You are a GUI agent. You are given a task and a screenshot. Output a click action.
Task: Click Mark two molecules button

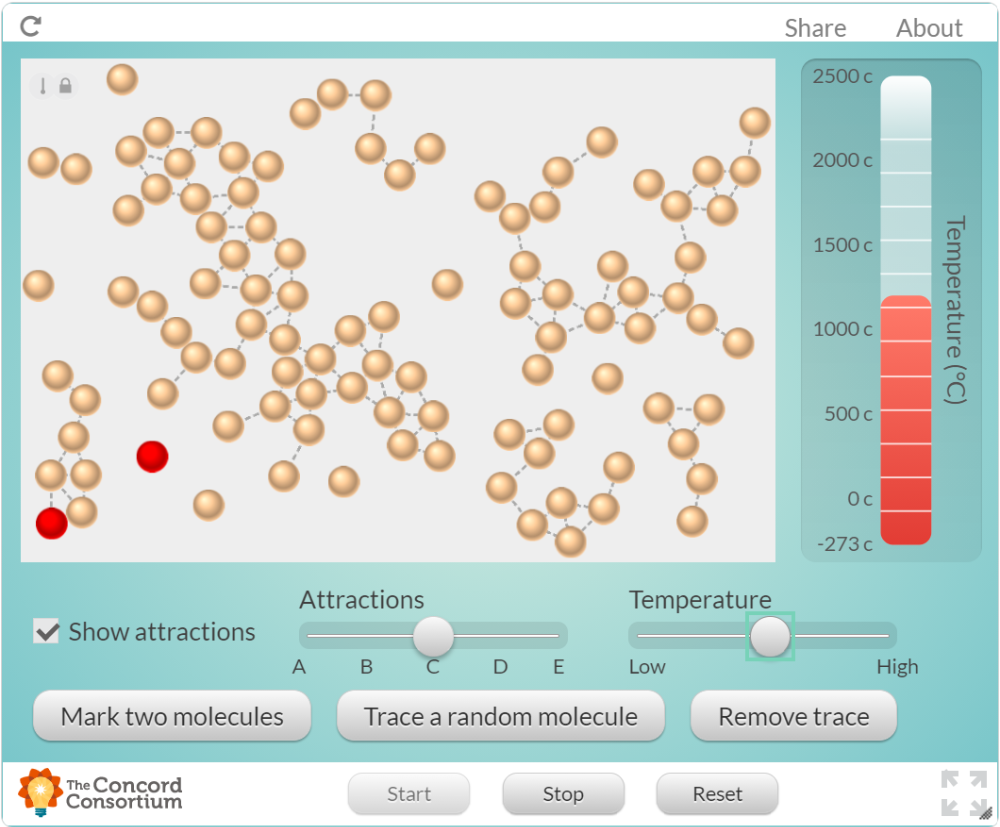(x=172, y=716)
